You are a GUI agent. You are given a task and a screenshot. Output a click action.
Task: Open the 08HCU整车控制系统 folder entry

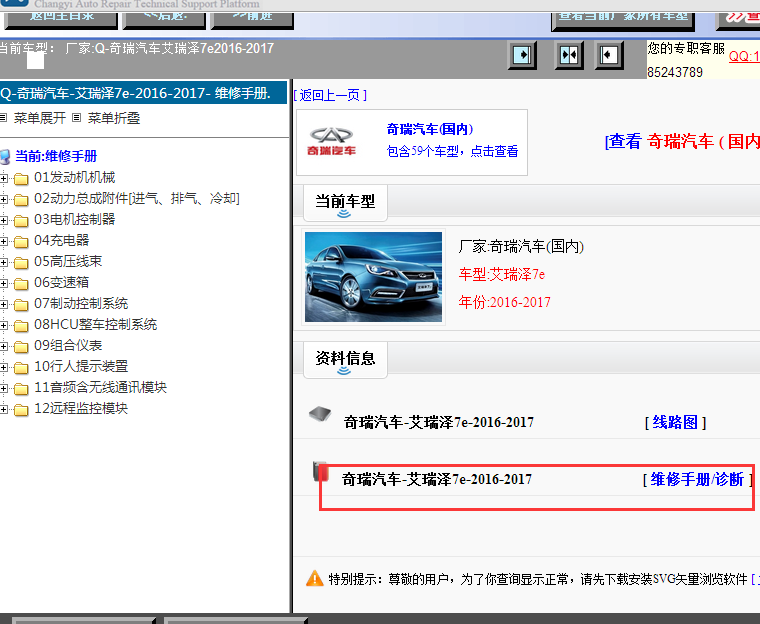[x=95, y=324]
